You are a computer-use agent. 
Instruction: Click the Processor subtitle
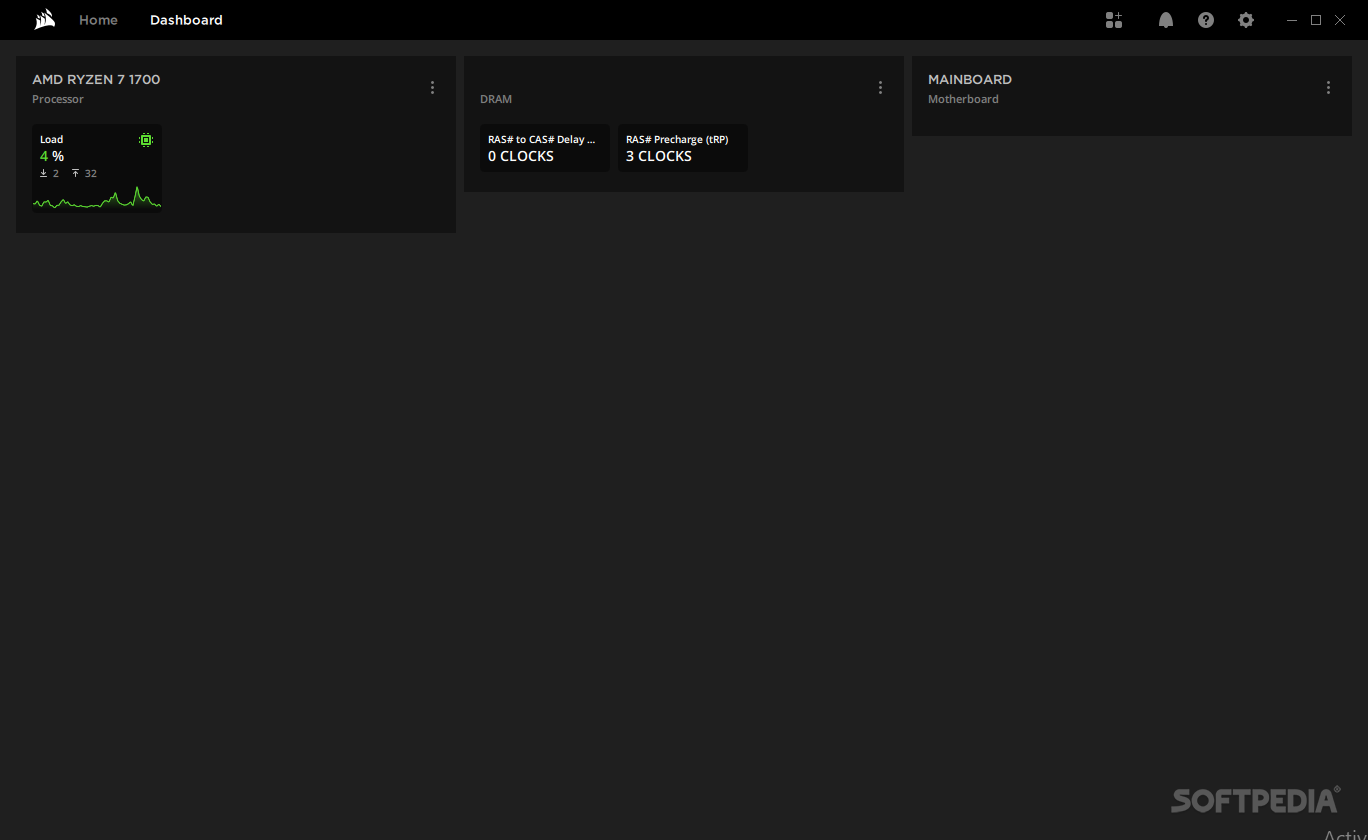(x=58, y=99)
